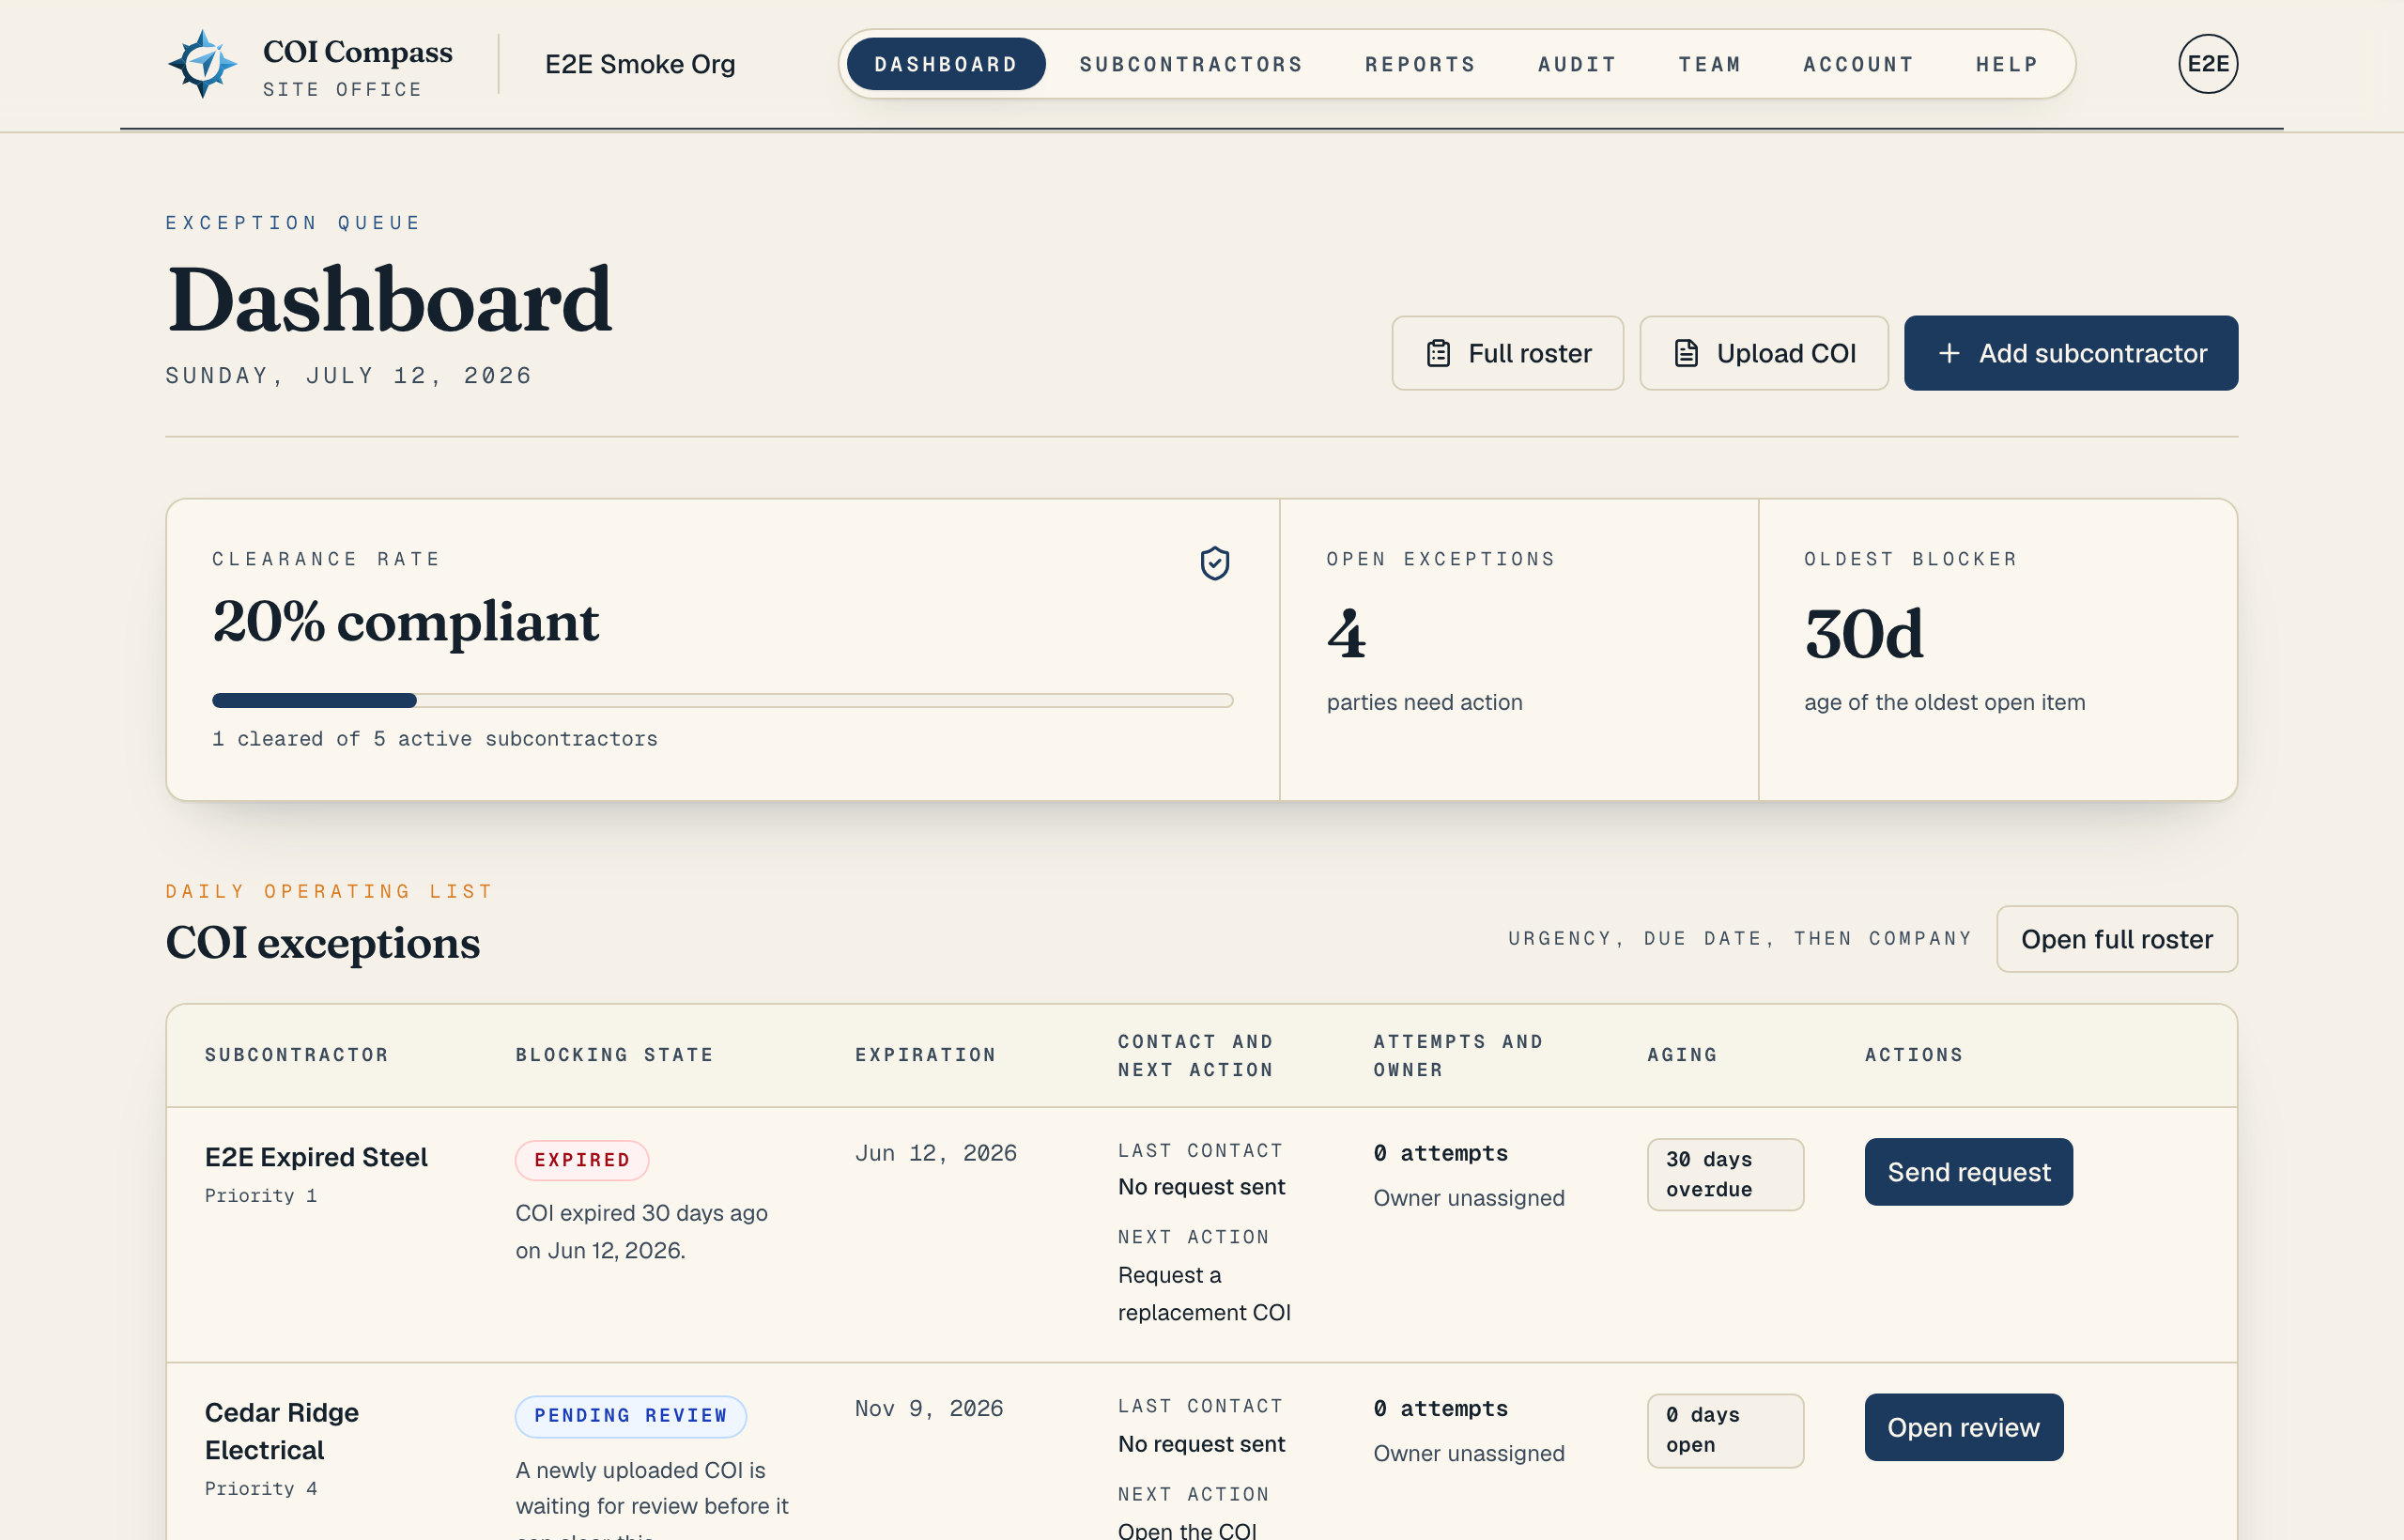Click the clipboard icon in Full roster
2404x1540 pixels.
tap(1438, 353)
